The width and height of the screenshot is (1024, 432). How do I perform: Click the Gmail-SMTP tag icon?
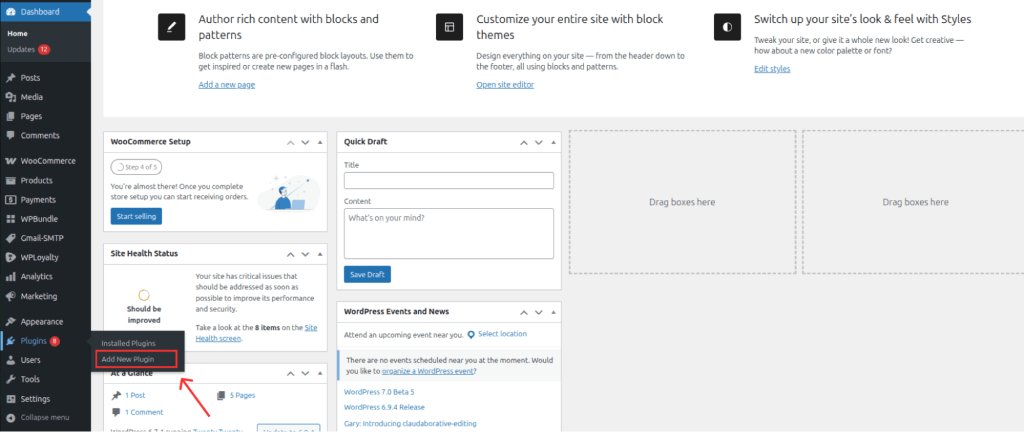point(10,238)
